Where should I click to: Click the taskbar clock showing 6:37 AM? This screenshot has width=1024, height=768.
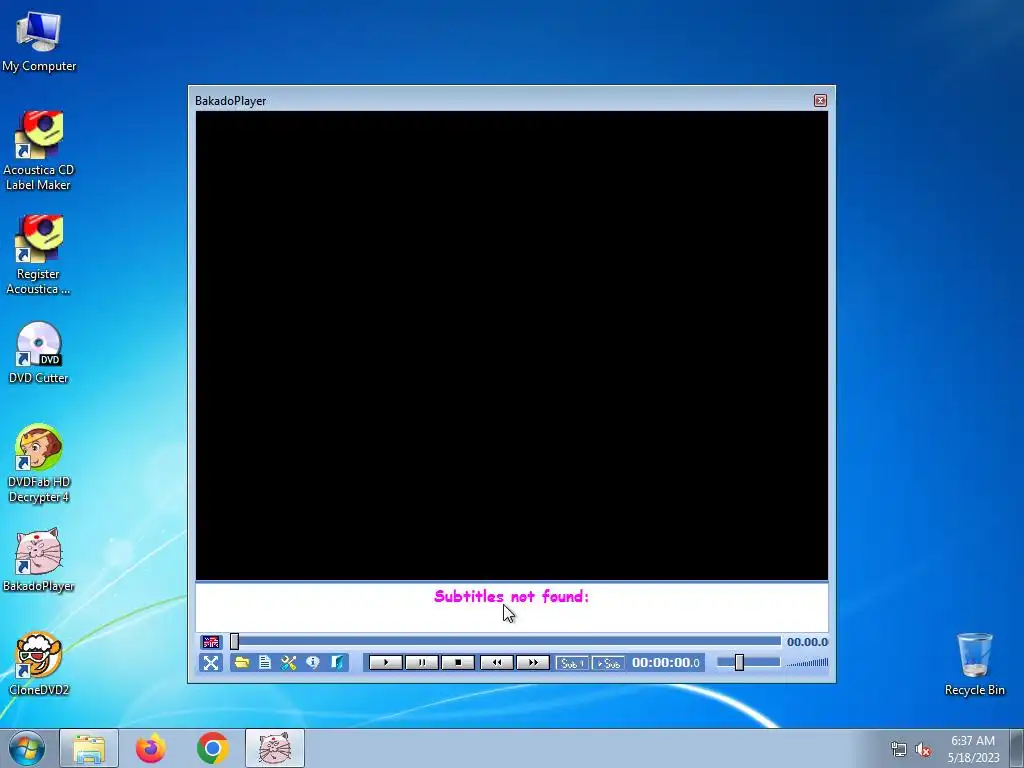click(x=973, y=749)
